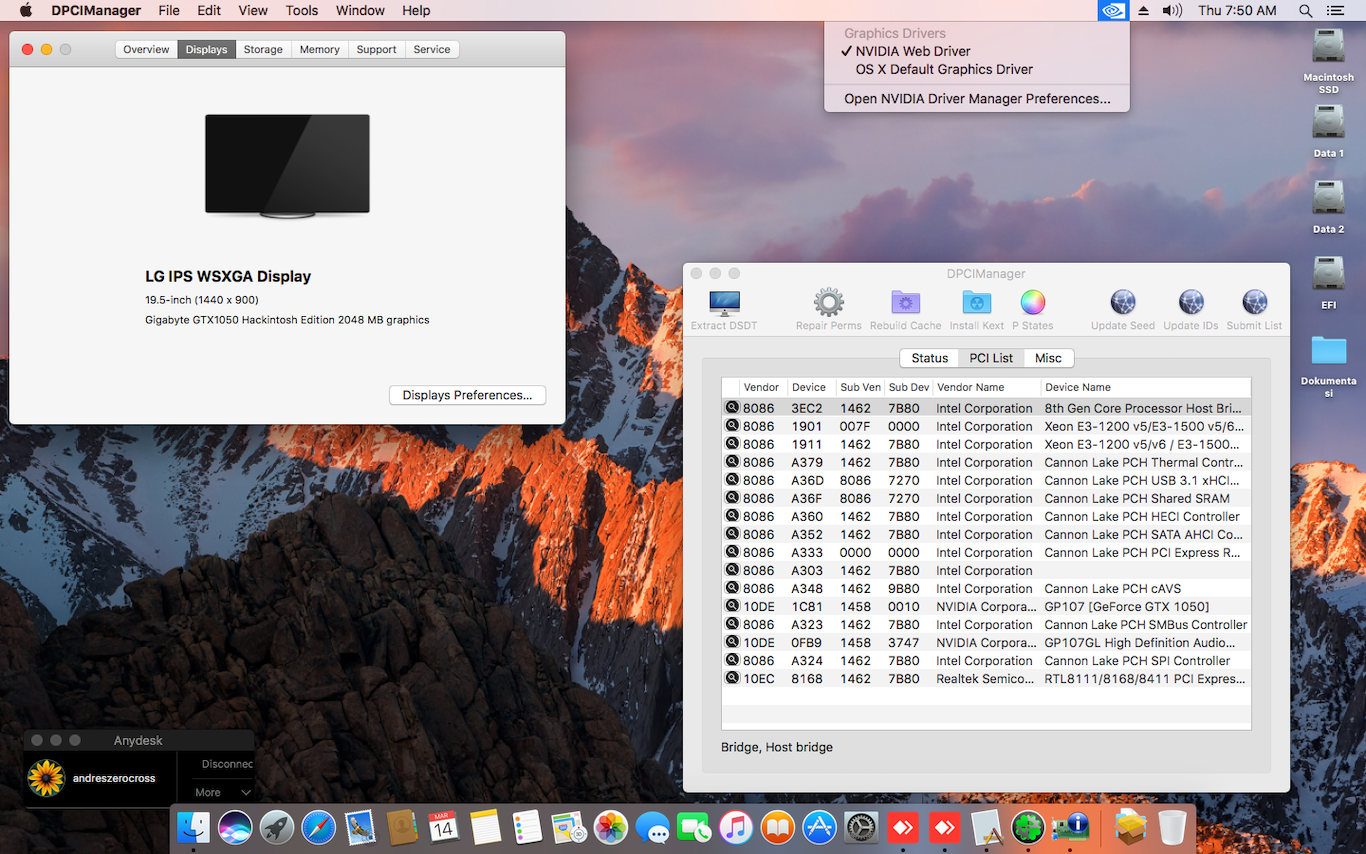The height and width of the screenshot is (854, 1366).
Task: Open Install Kext in the DPCIManager toolbar
Action: point(976,303)
